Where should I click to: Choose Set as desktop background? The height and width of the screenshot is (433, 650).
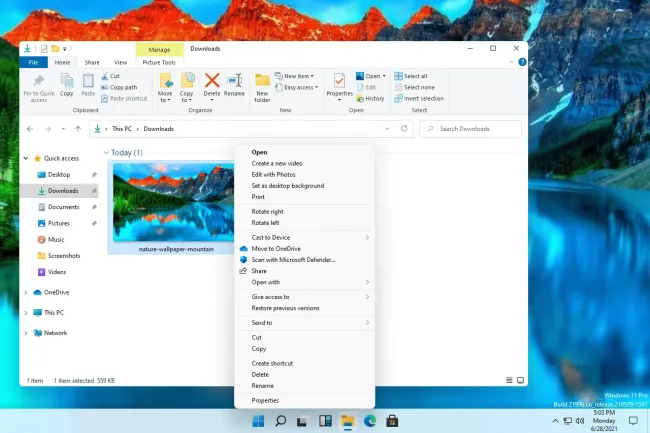[287, 186]
